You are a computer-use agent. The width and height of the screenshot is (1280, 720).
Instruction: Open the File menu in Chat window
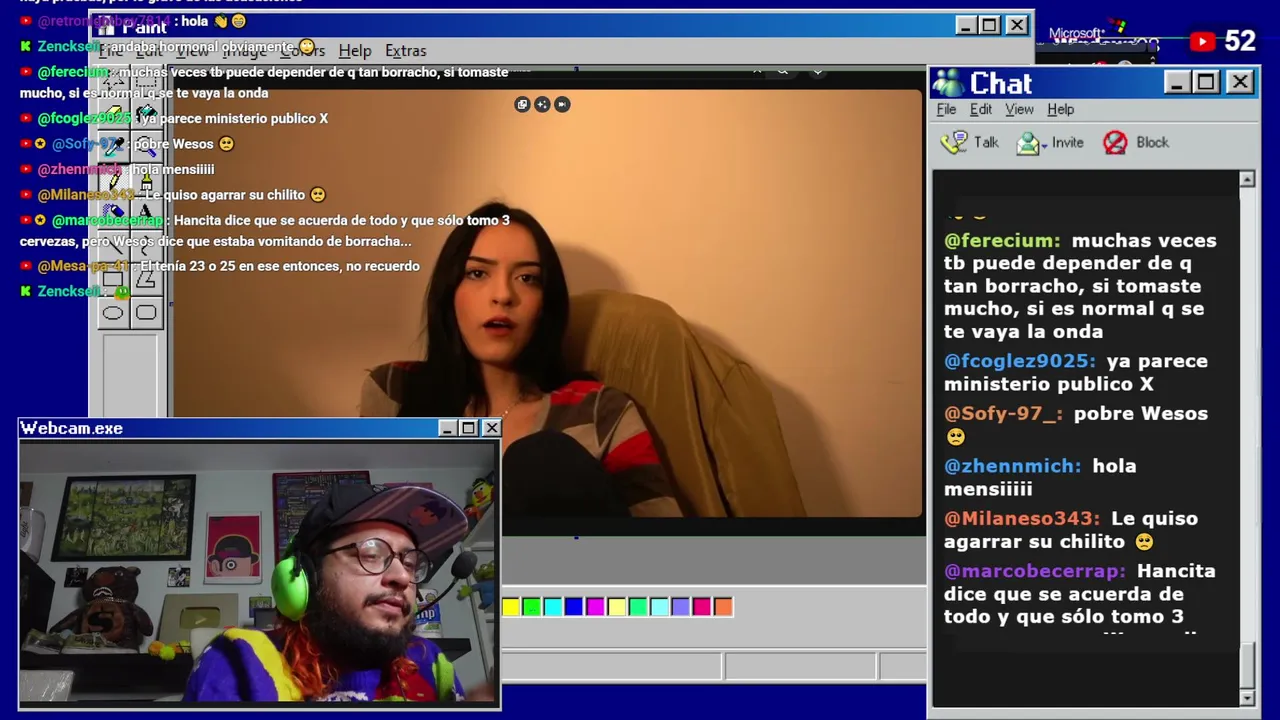pos(946,109)
